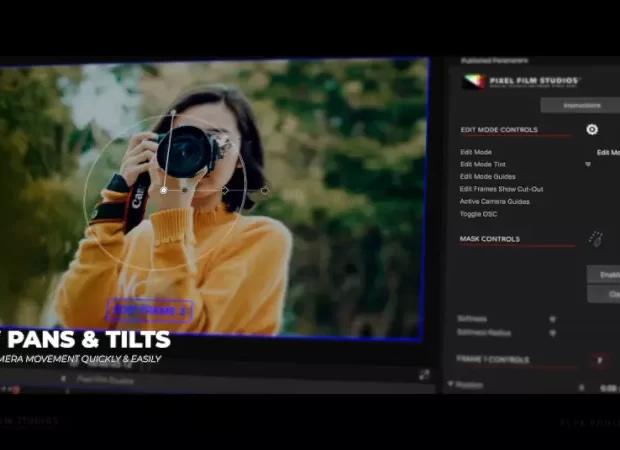Screen dimensions: 620x450
Task: Adjust the Softness slider marker
Action: coord(553,319)
